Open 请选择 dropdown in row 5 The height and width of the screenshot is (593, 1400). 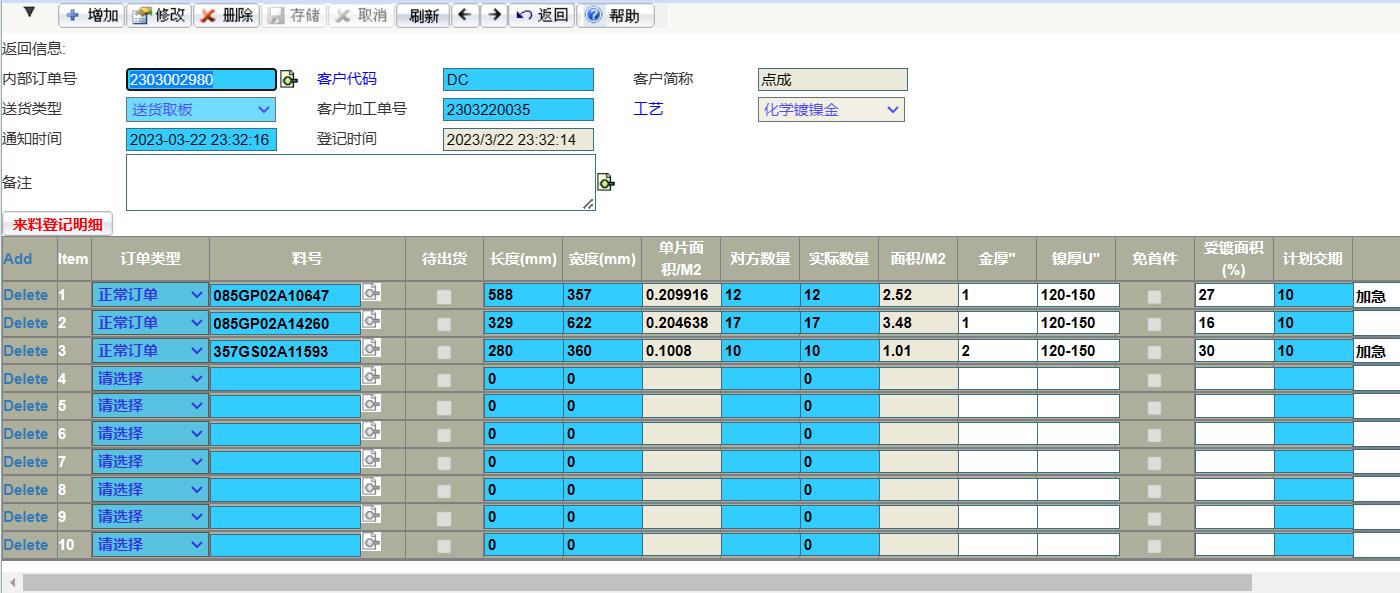(150, 406)
